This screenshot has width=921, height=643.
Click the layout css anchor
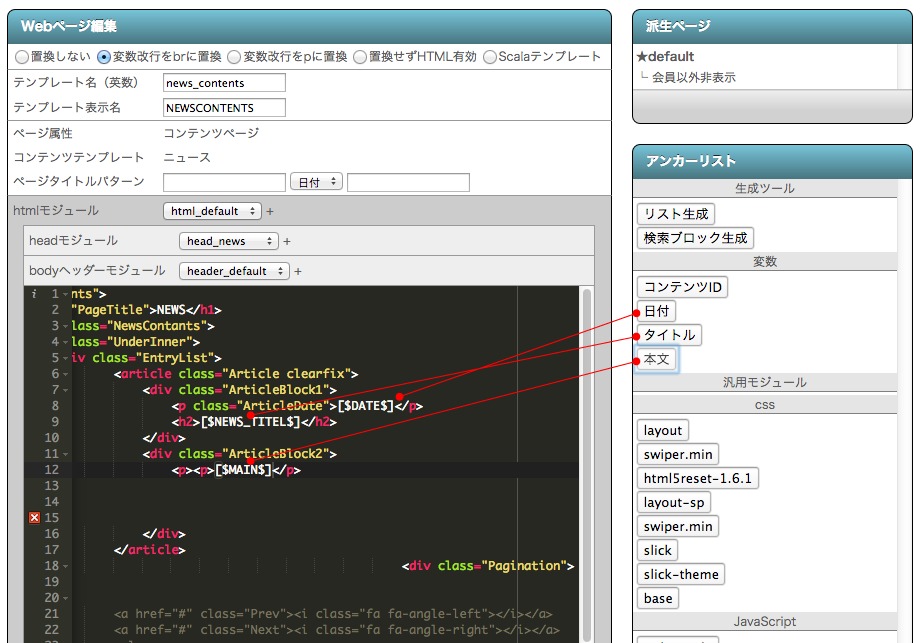(x=663, y=430)
